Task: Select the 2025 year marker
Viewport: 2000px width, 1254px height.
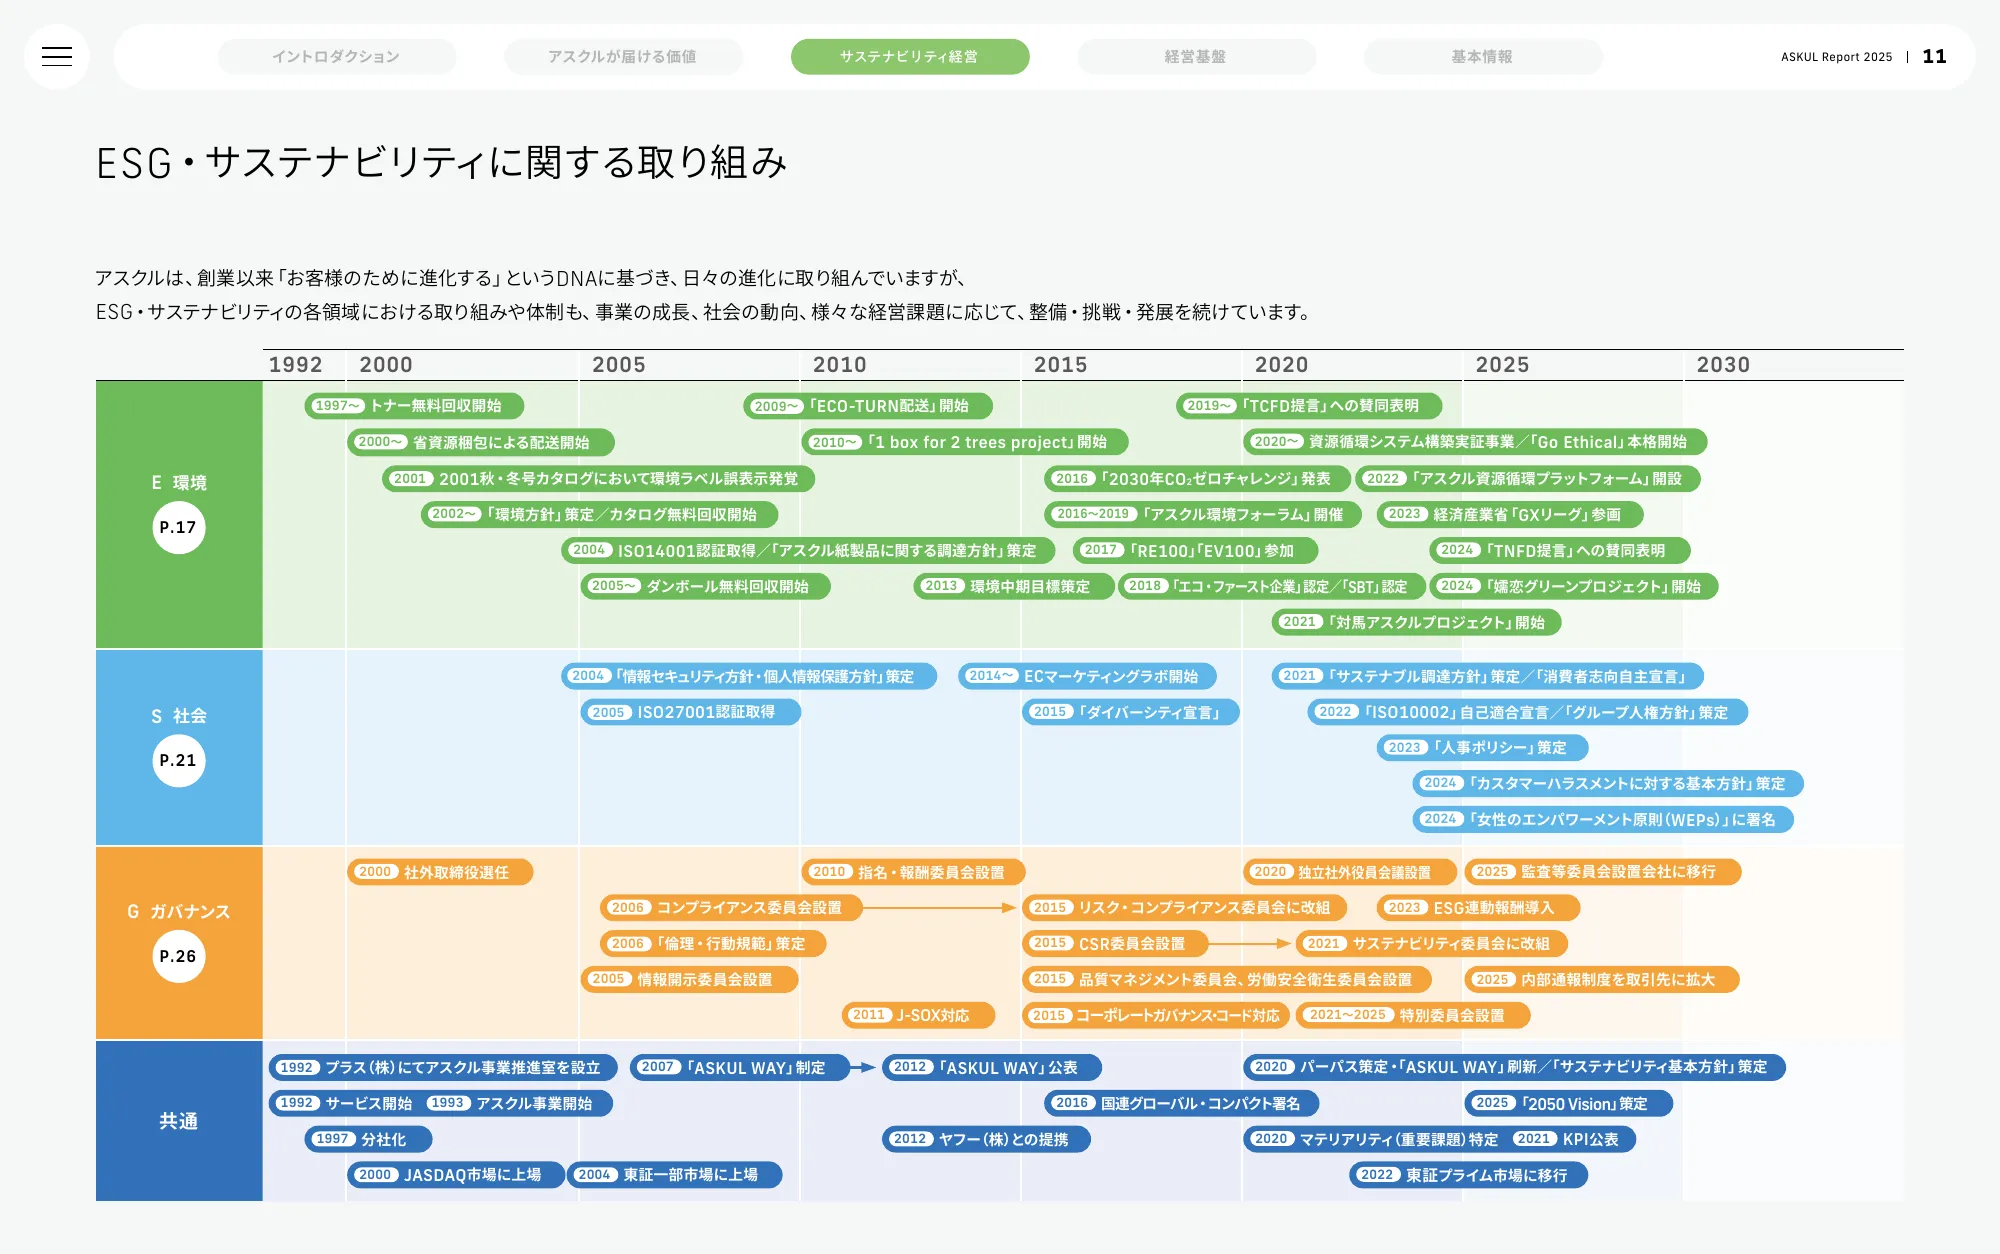Action: (x=1502, y=365)
